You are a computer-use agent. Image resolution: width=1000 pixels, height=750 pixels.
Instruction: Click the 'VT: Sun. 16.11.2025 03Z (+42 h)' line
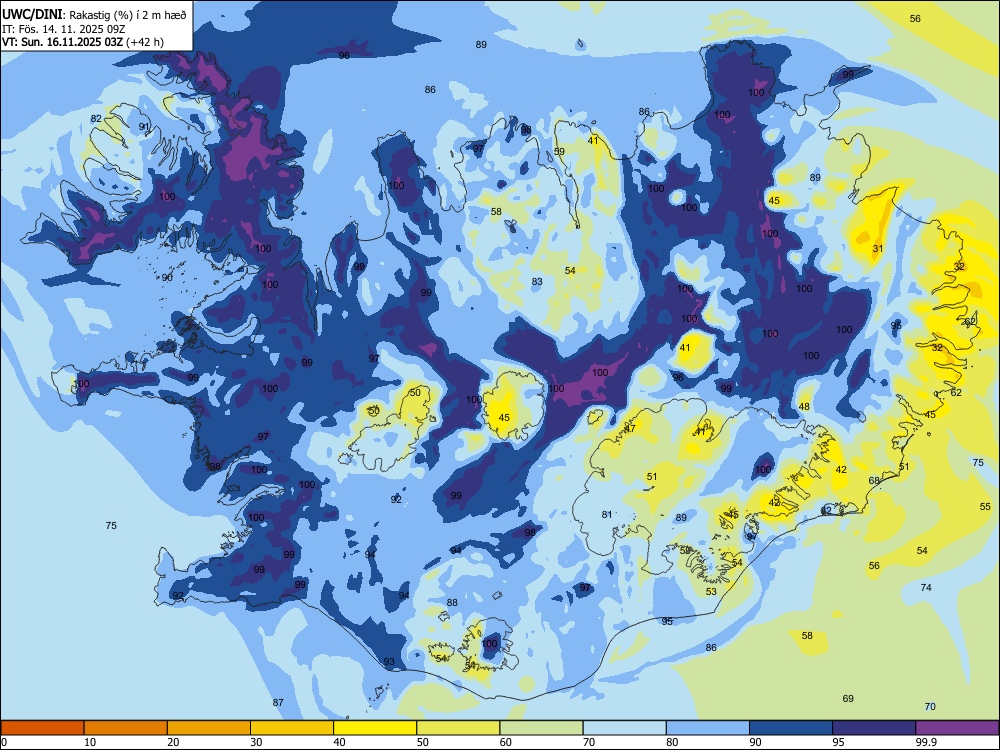[x=83, y=42]
